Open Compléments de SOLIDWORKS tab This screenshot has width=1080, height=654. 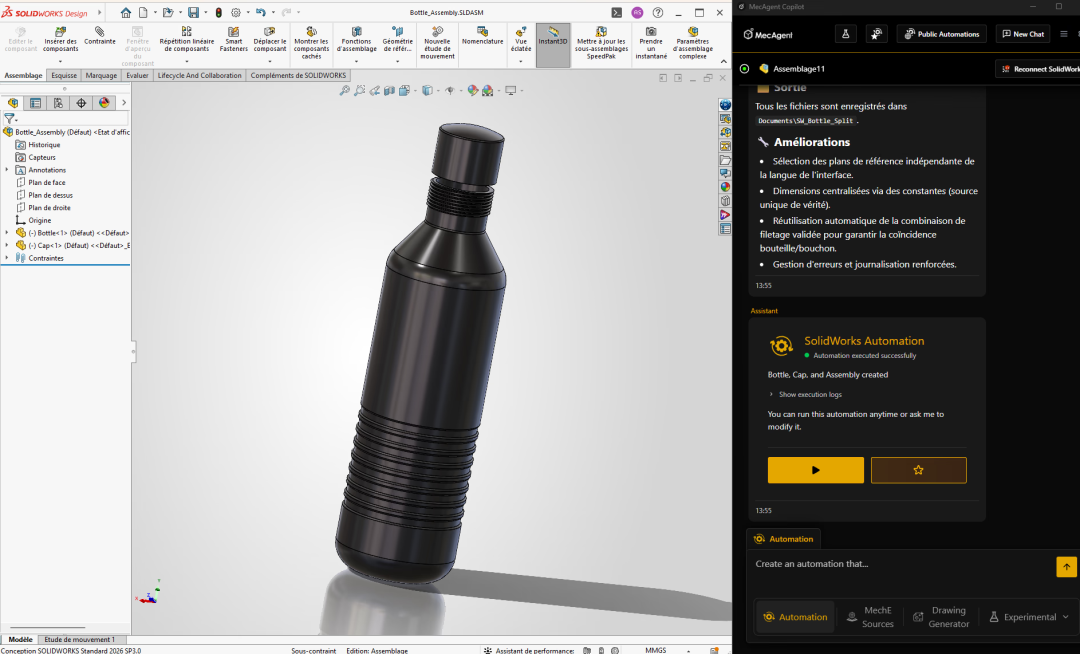[298, 75]
